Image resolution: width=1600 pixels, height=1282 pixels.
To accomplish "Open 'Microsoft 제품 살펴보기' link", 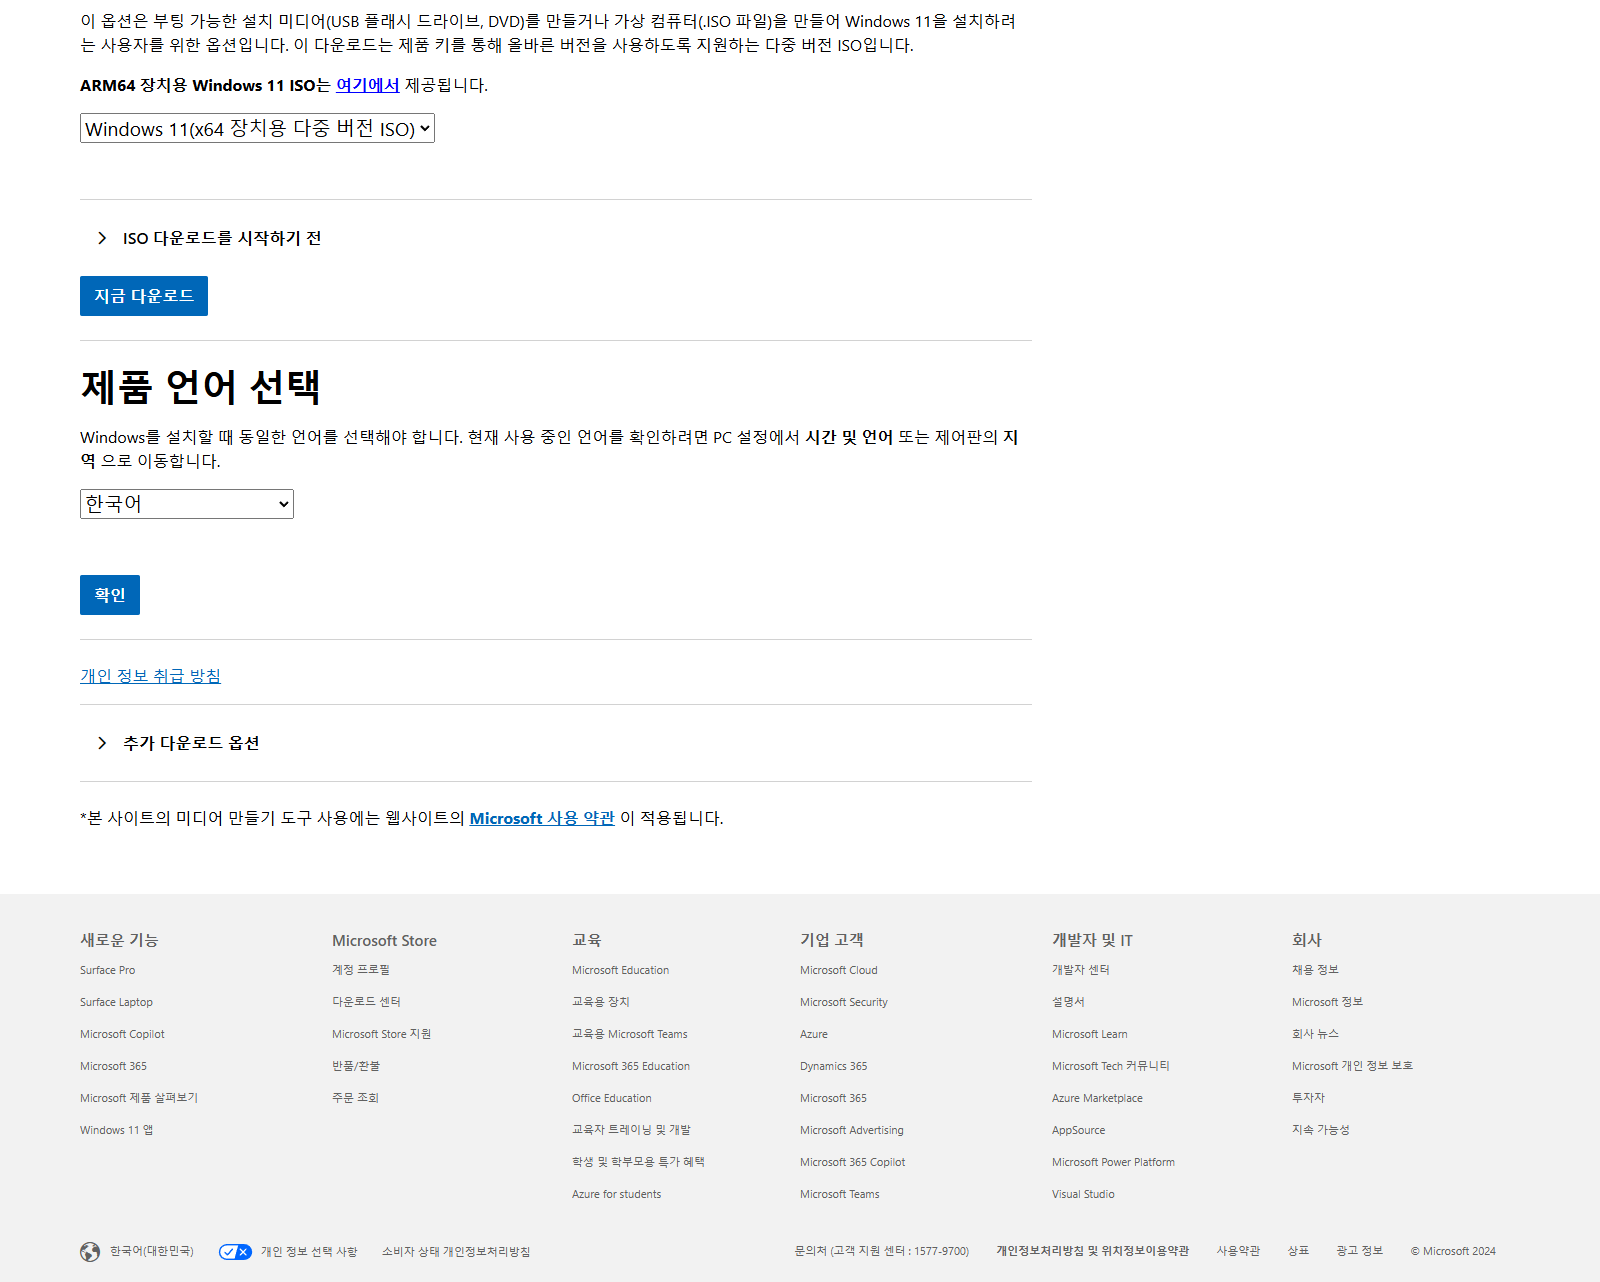I will click(139, 1098).
